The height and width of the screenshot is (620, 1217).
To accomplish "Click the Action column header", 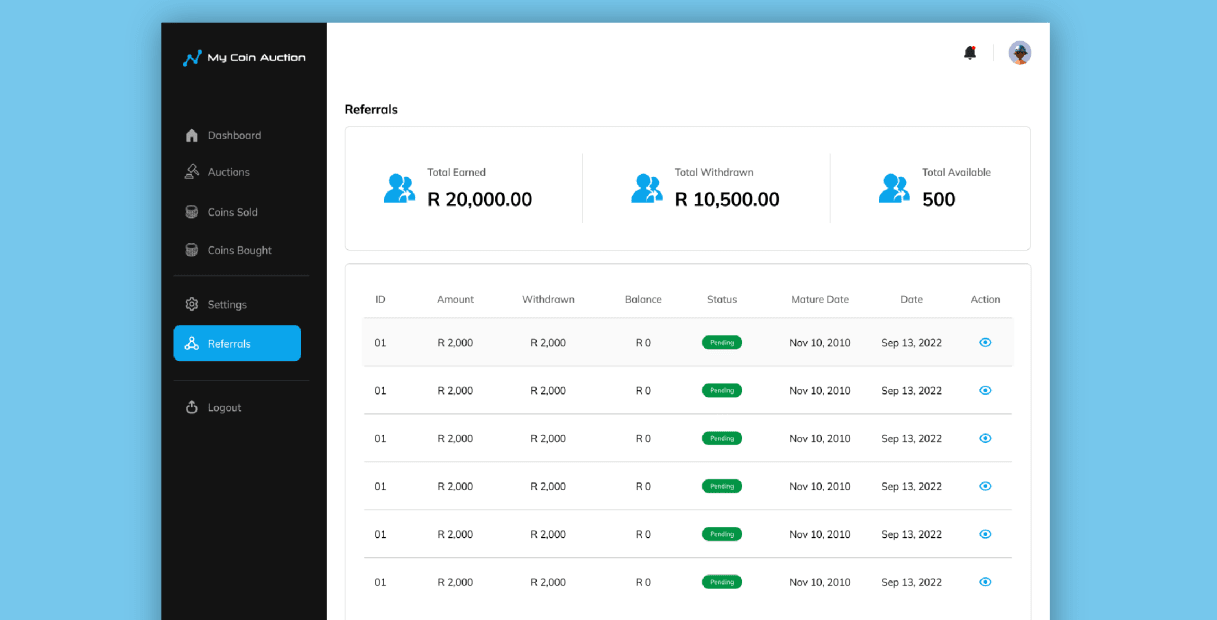I will pos(985,299).
